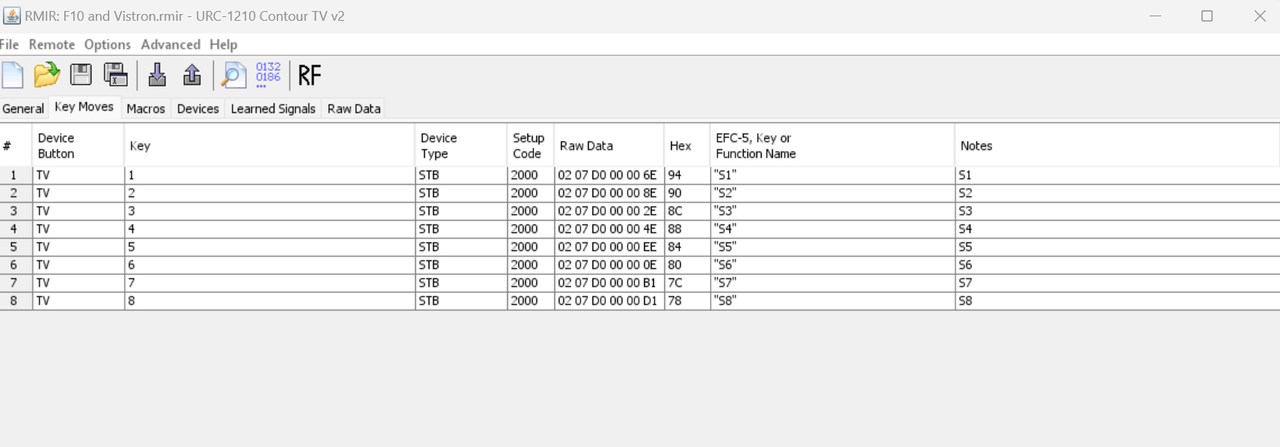Click the Java app icon in title bar

click(14, 17)
